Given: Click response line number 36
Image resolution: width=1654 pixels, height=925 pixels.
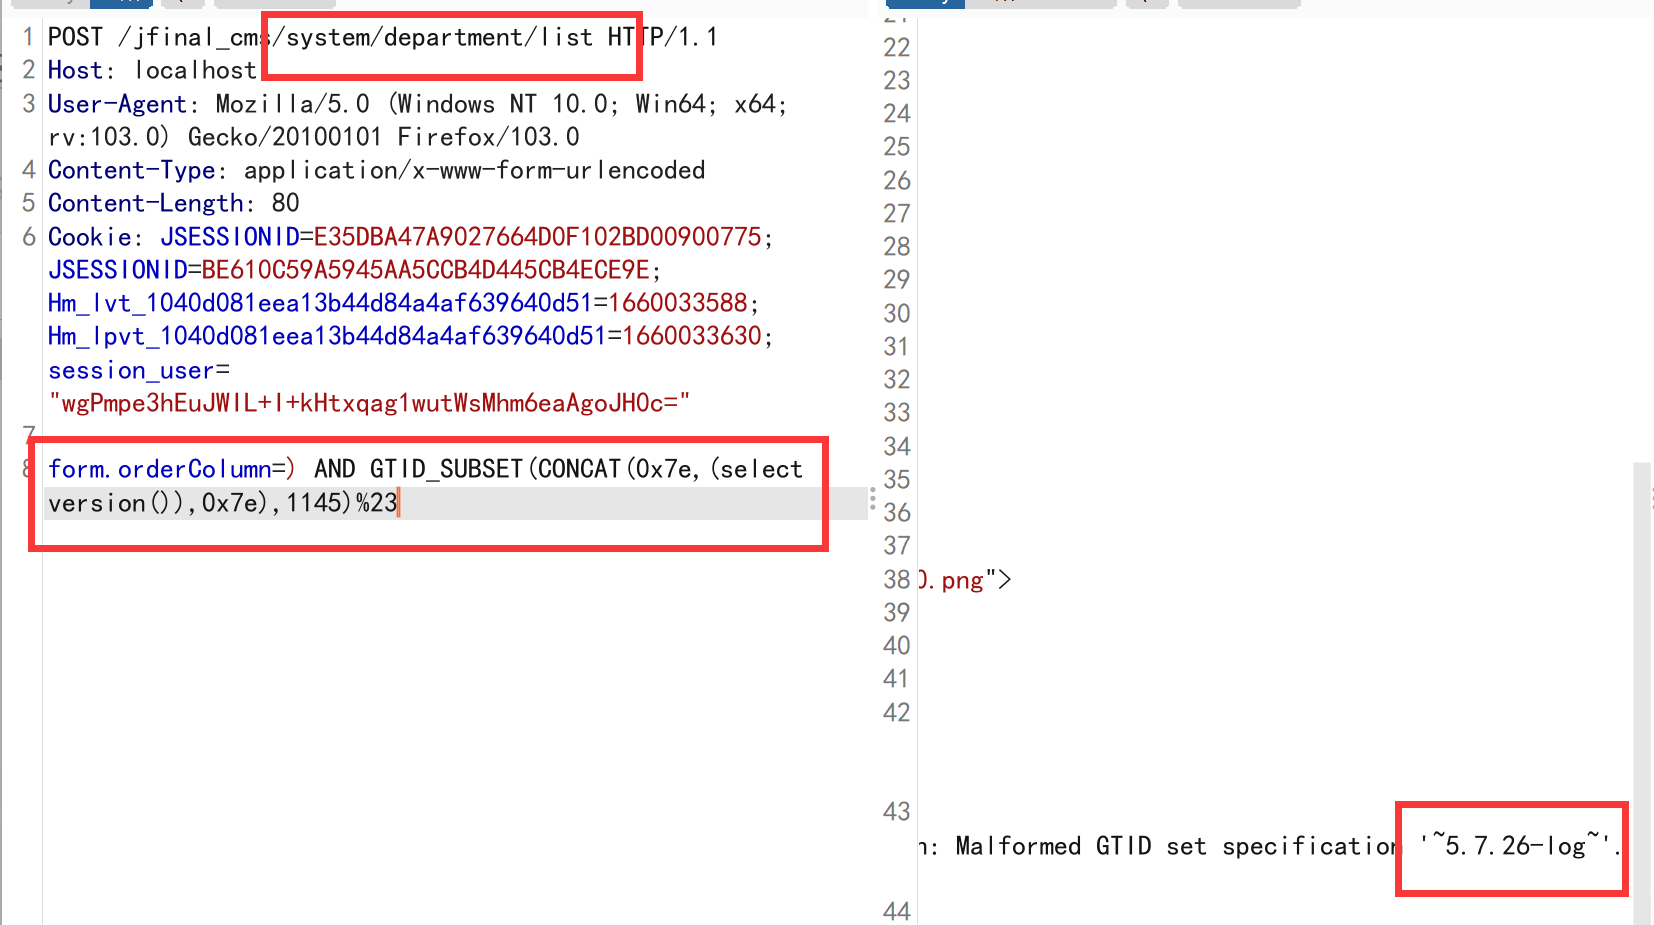Looking at the screenshot, I should (x=897, y=513).
